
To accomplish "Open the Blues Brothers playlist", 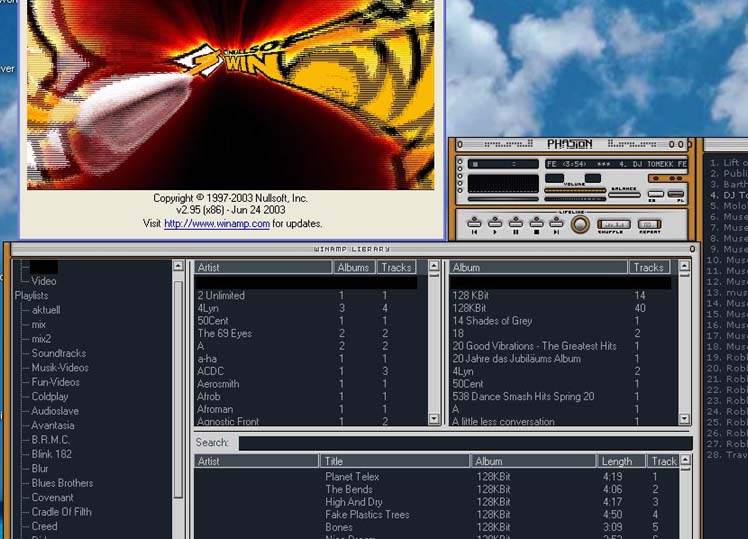I will [62, 483].
